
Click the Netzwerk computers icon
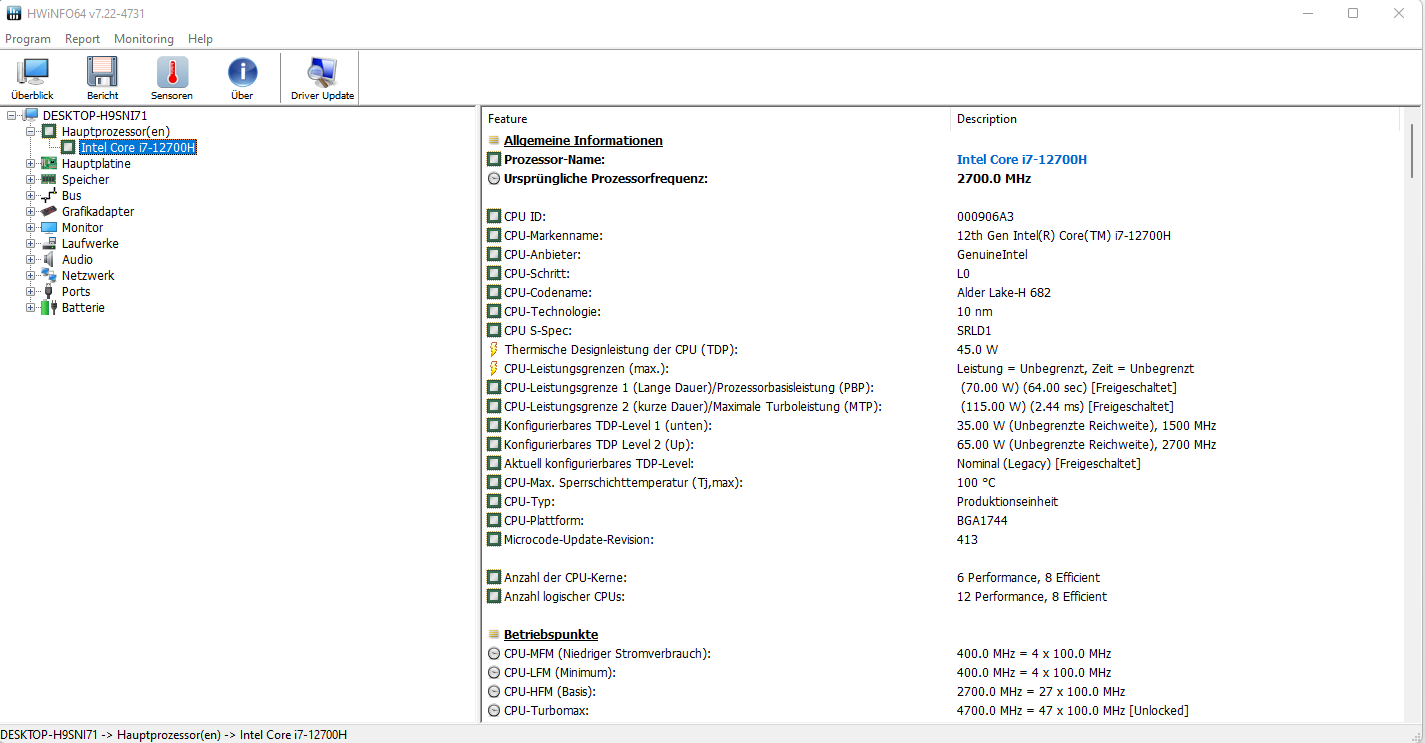click(x=49, y=276)
